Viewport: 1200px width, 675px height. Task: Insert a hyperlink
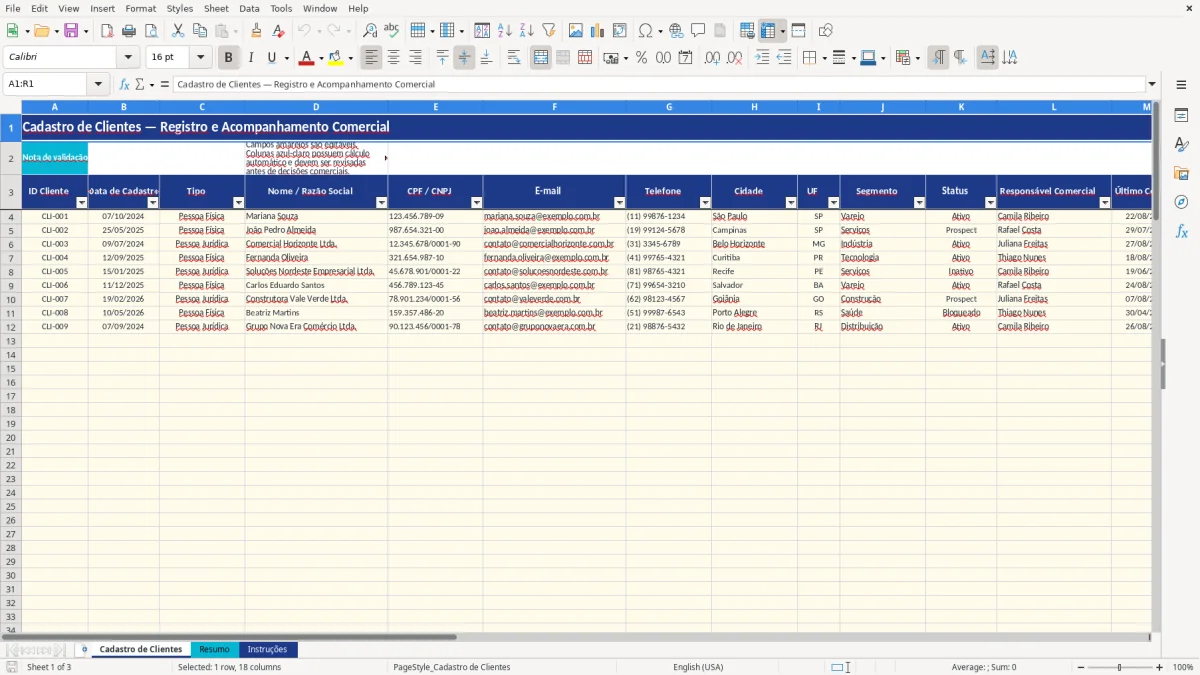click(676, 31)
